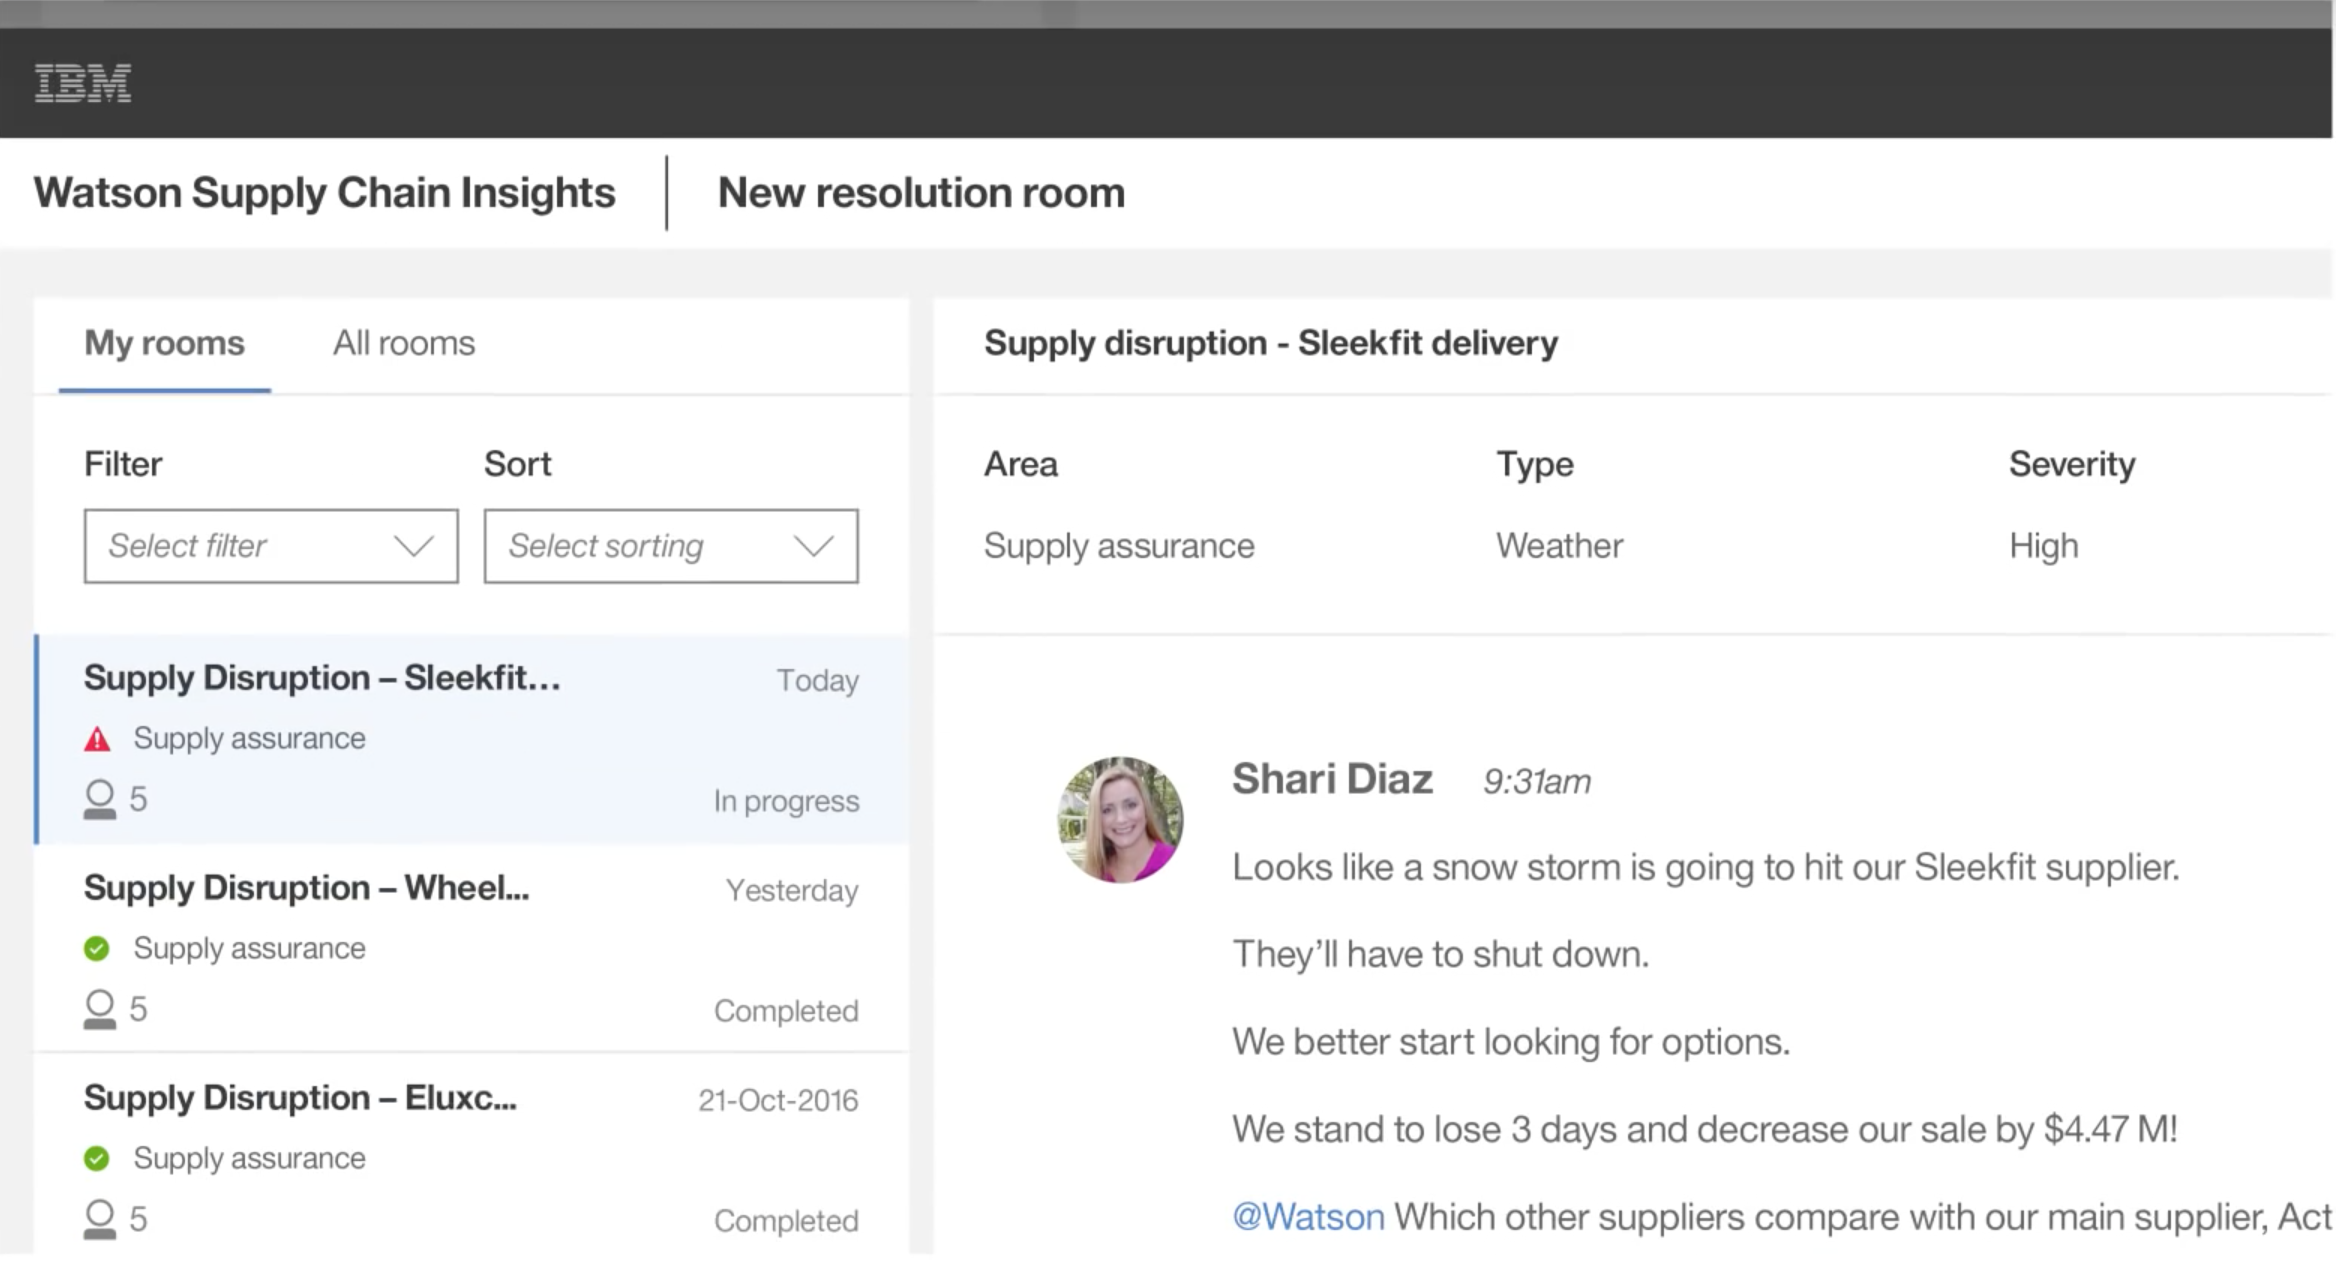Switch to the All rooms tab
Screen dimensions: 2336x1276
pos(404,343)
